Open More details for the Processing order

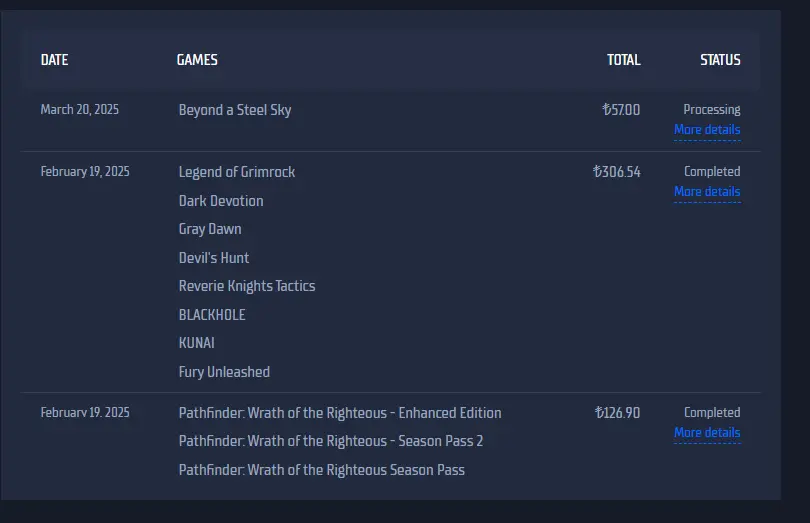707,130
